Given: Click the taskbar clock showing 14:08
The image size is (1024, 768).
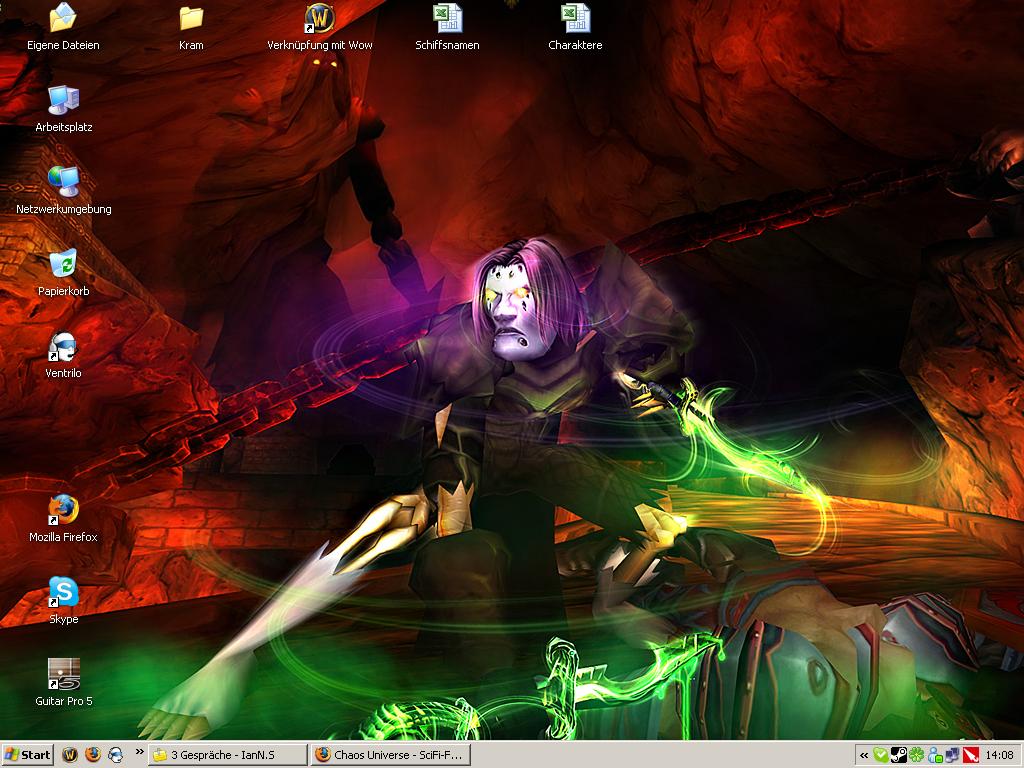Looking at the screenshot, I should [x=999, y=755].
